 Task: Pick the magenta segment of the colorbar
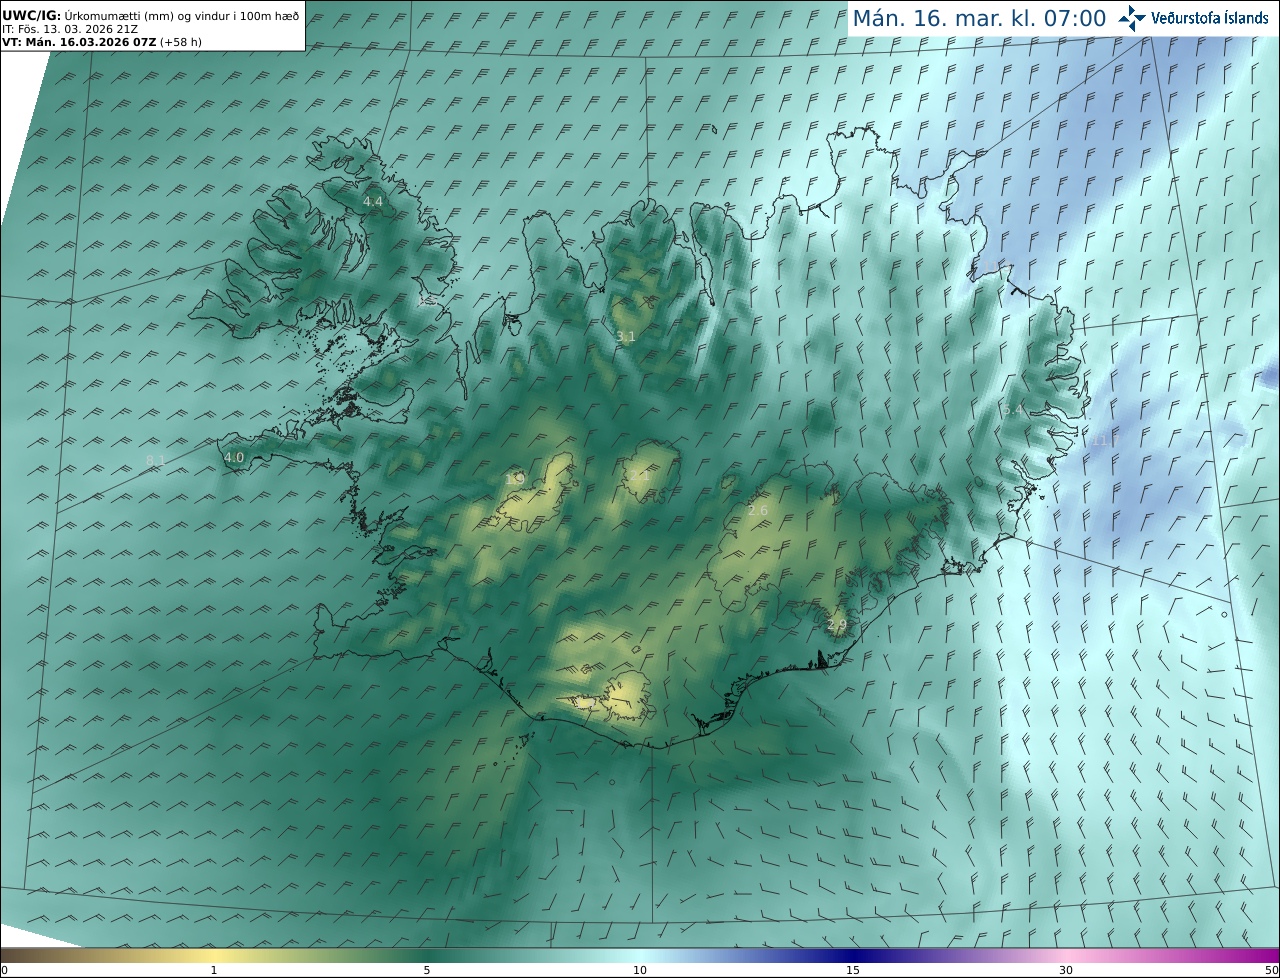[x=1250, y=956]
